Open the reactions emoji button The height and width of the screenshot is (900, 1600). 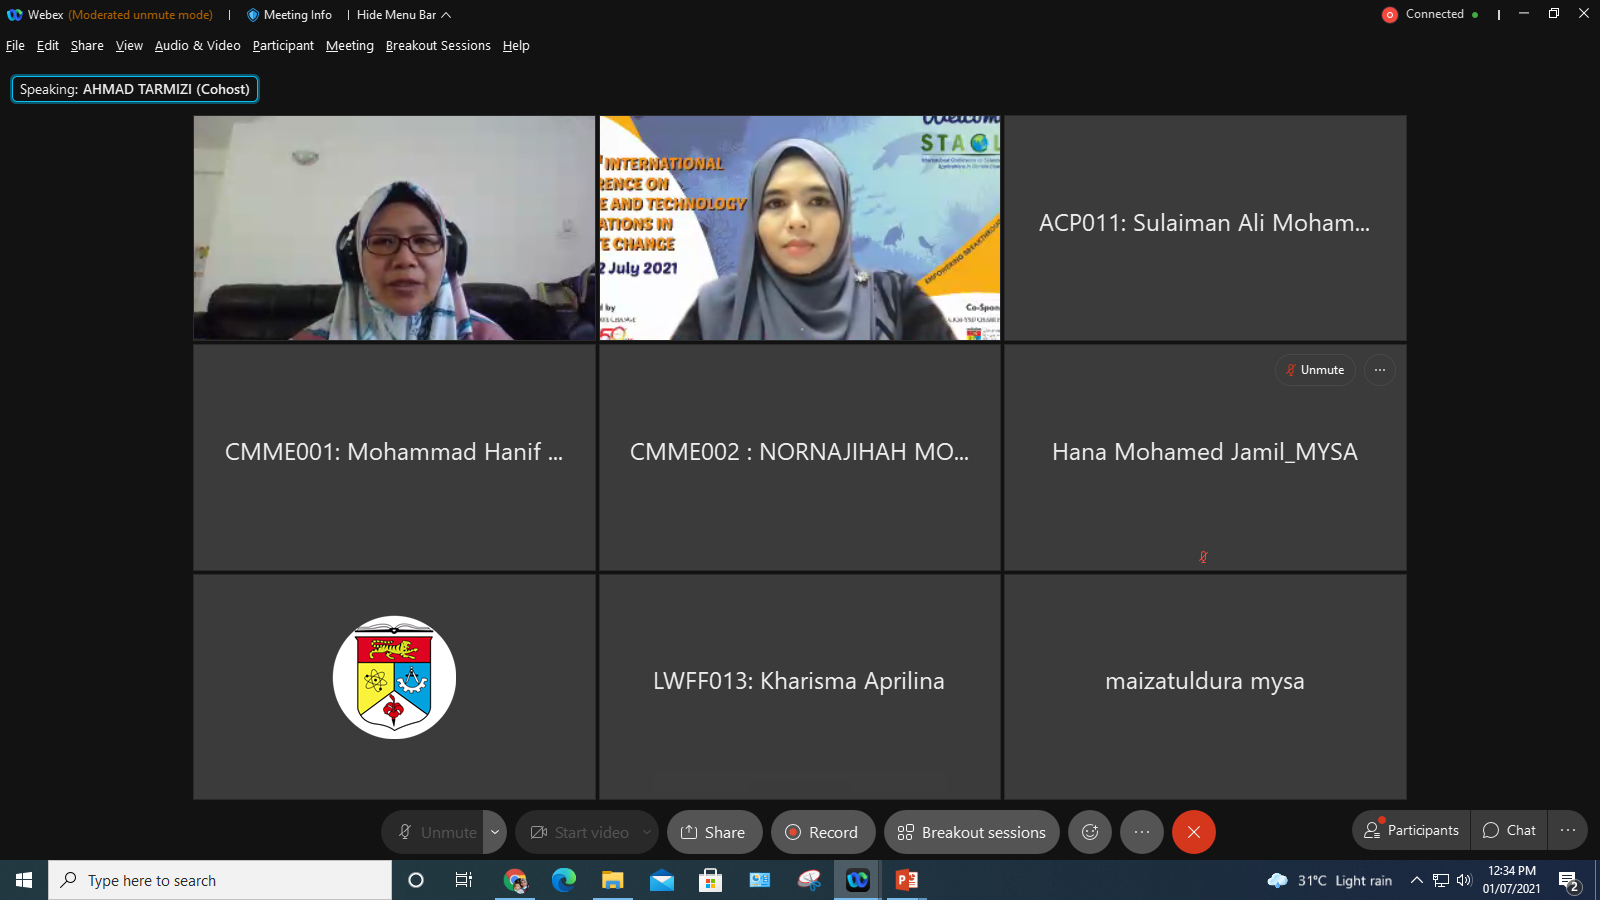coord(1090,832)
